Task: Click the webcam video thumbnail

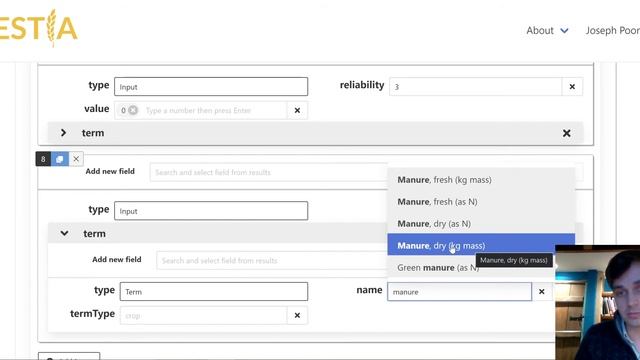Action: point(598,302)
